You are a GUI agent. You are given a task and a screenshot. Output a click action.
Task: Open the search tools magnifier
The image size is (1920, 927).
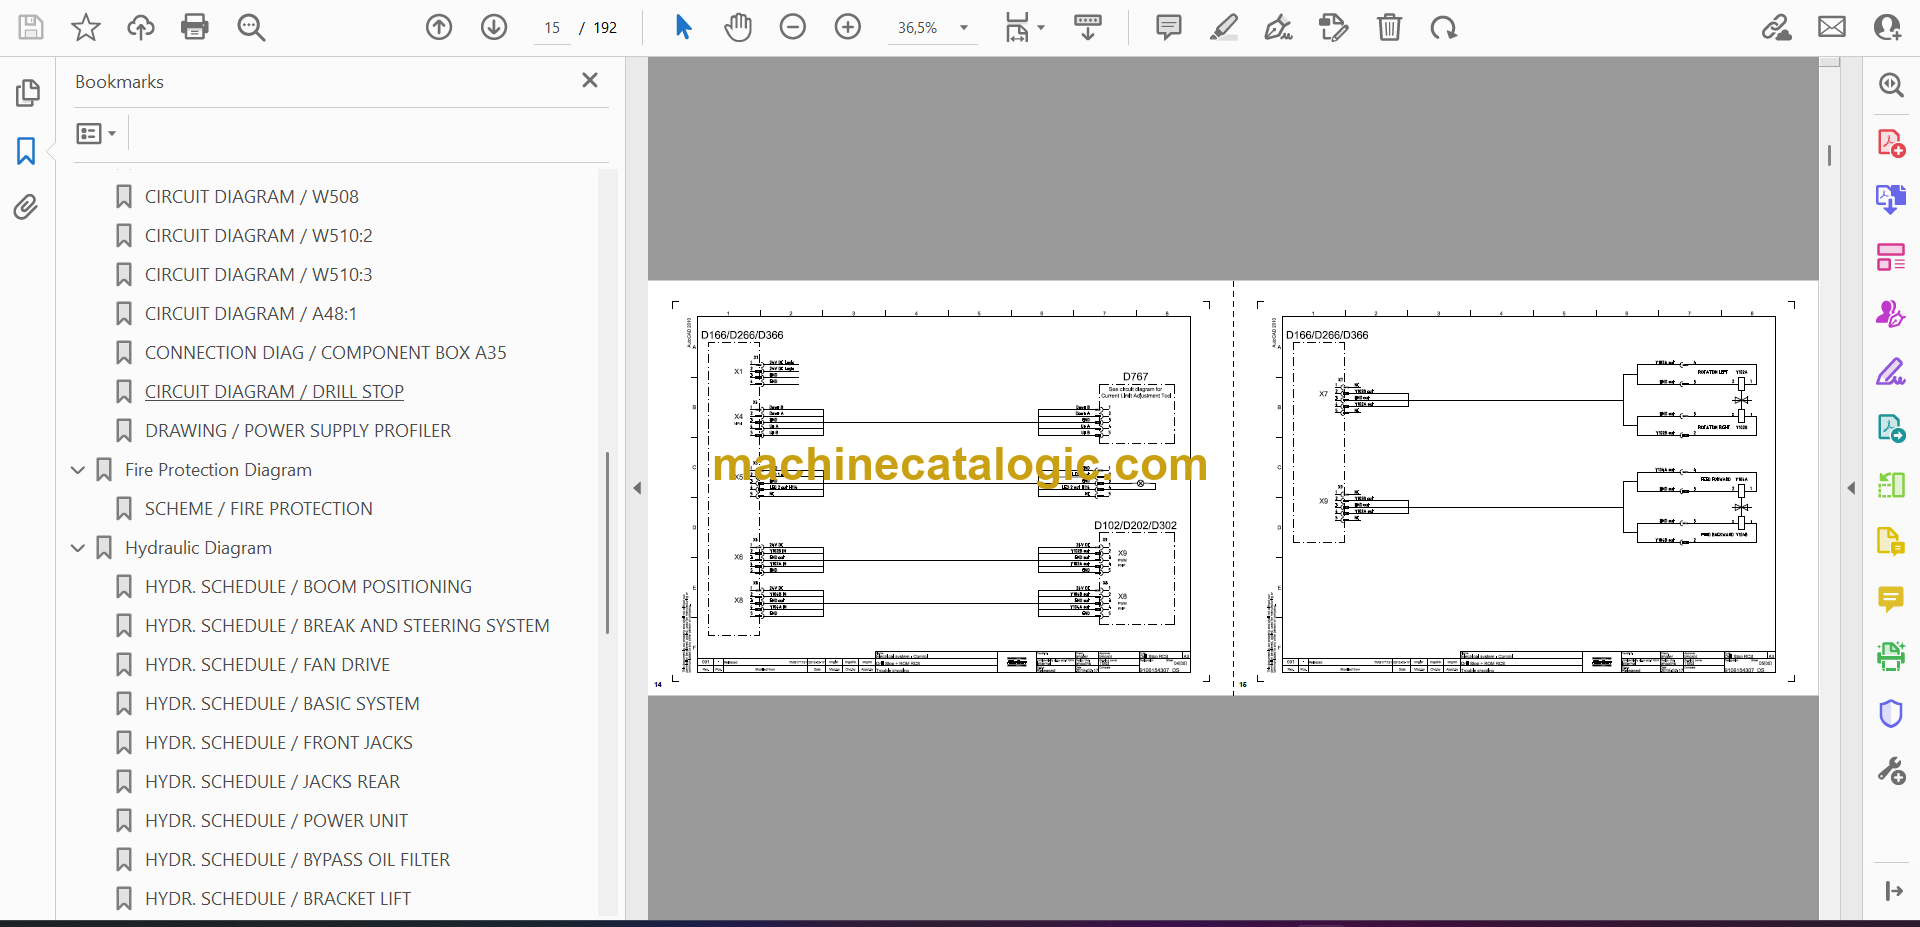[x=1890, y=85]
